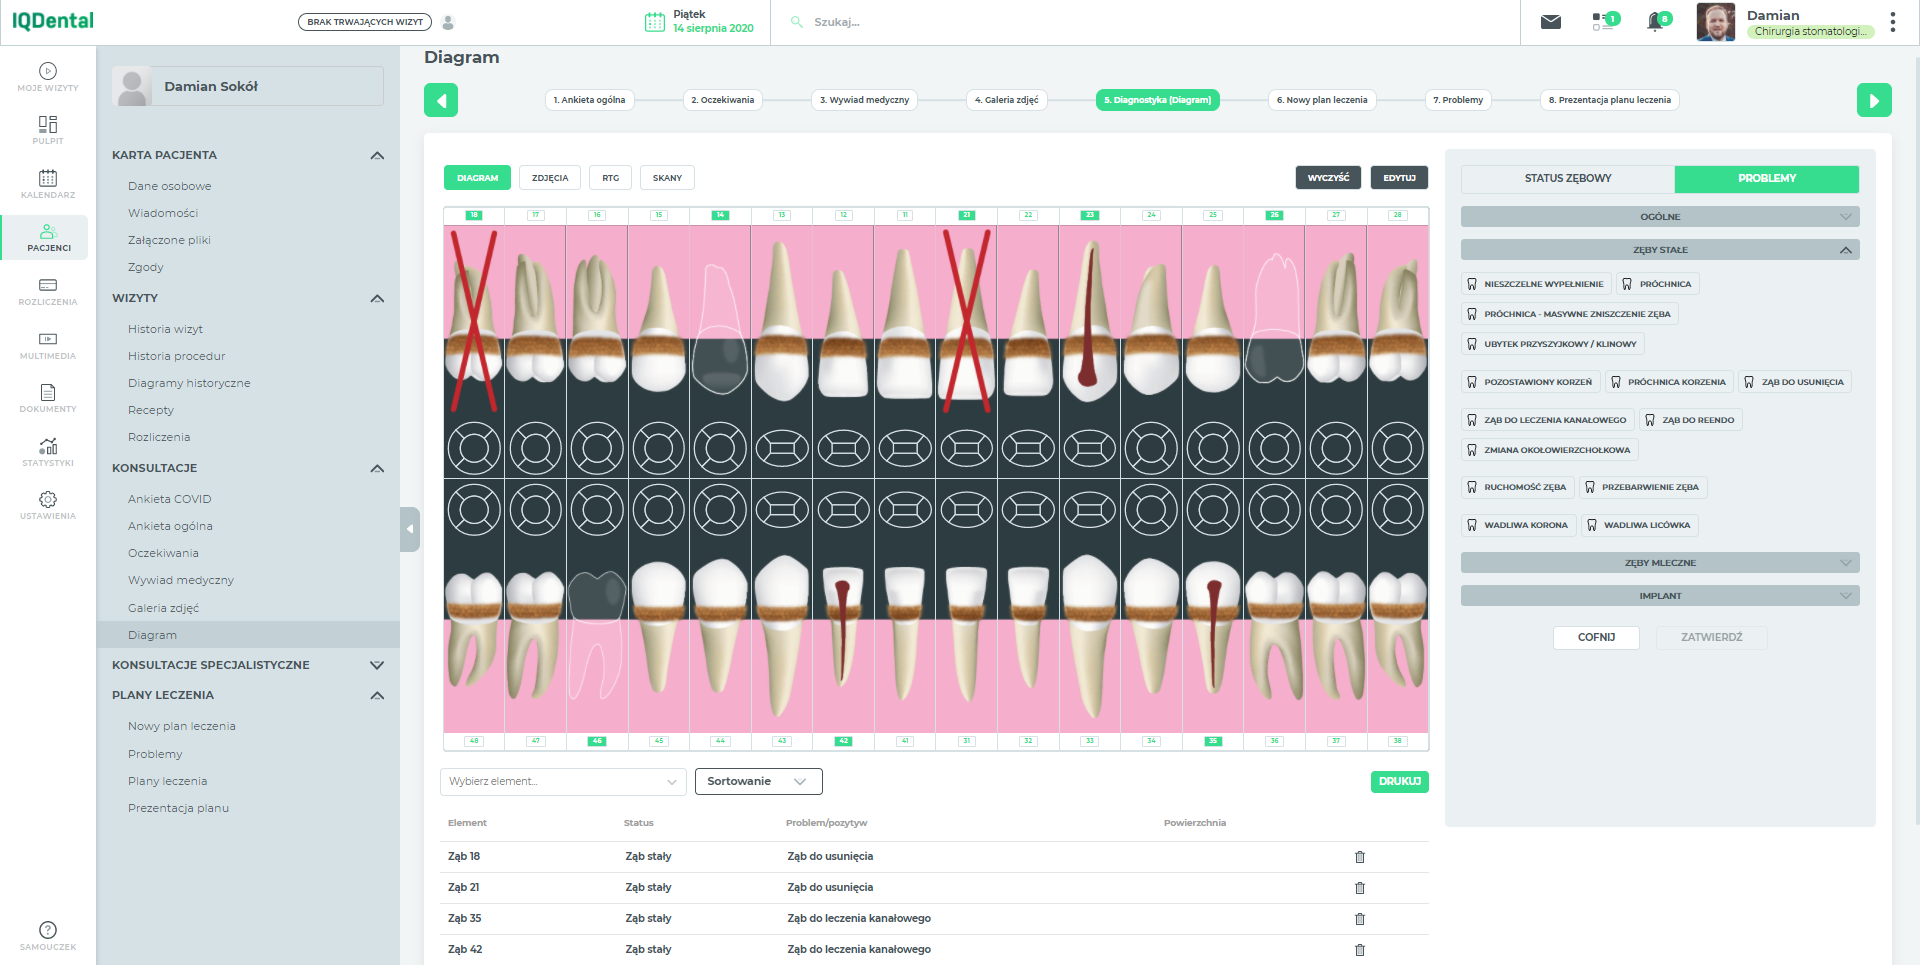The width and height of the screenshot is (1920, 965).
Task: Click tooth number 14 label
Action: [720, 215]
